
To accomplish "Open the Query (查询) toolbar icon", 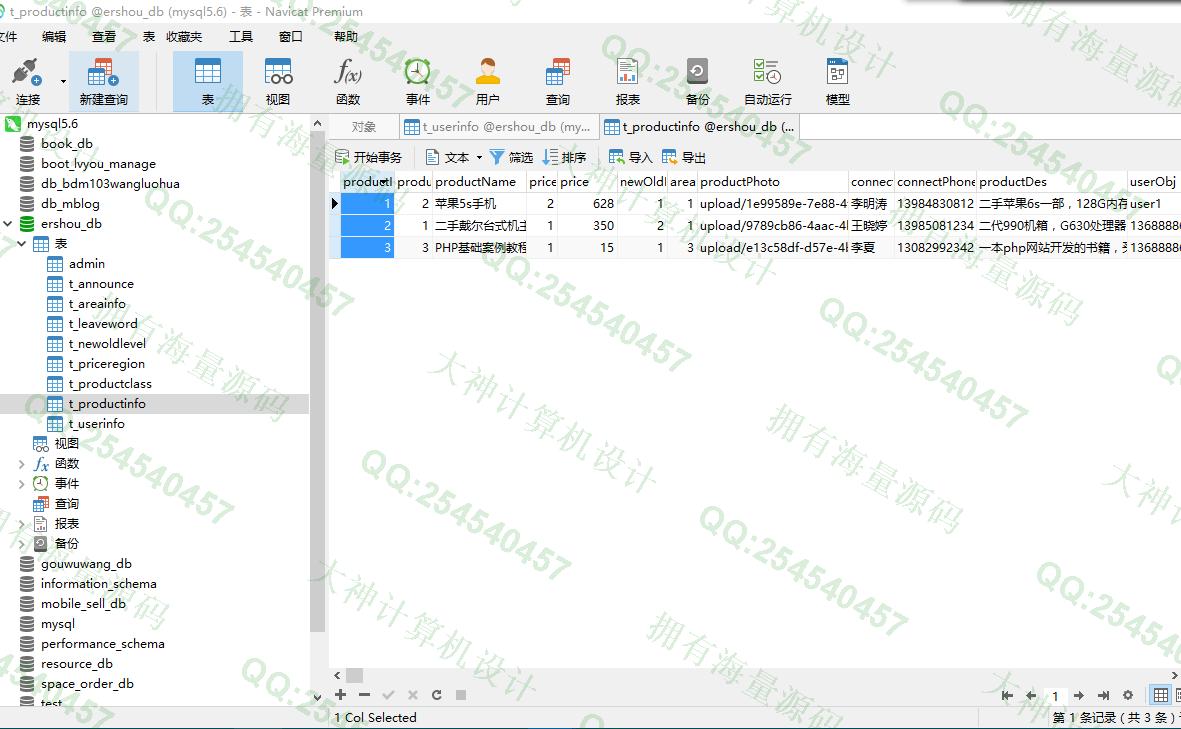I will tap(557, 81).
